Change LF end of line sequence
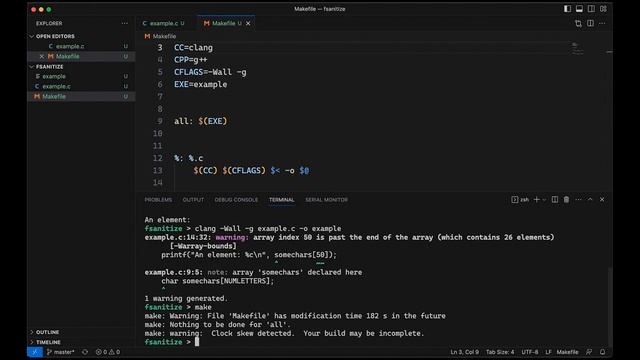The height and width of the screenshot is (360, 640). (548, 352)
